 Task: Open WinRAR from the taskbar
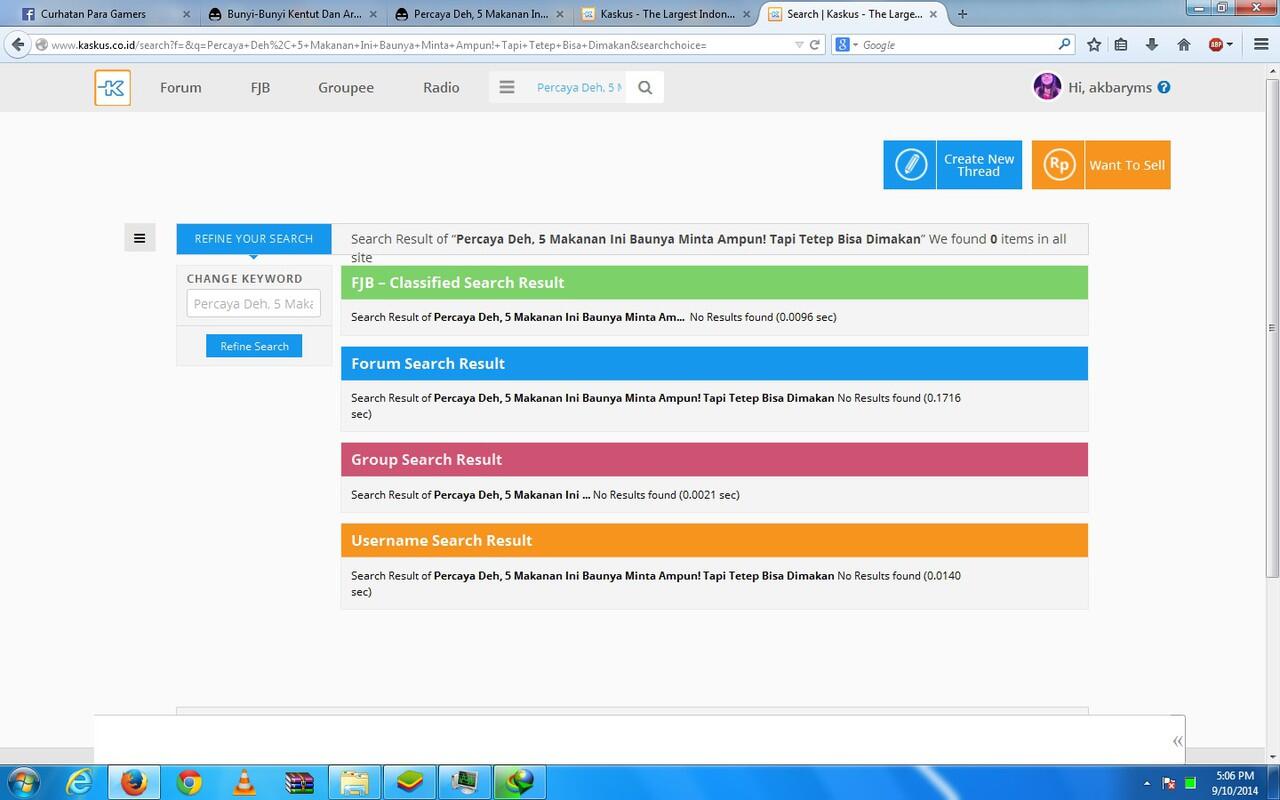pos(299,782)
